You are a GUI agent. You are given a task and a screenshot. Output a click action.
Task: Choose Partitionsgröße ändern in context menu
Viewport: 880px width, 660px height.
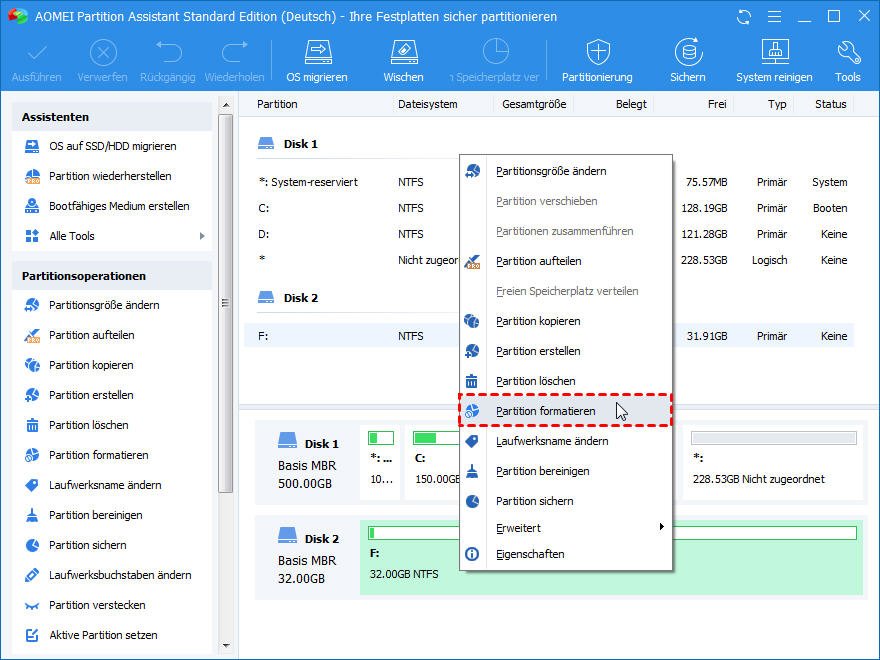[x=566, y=171]
